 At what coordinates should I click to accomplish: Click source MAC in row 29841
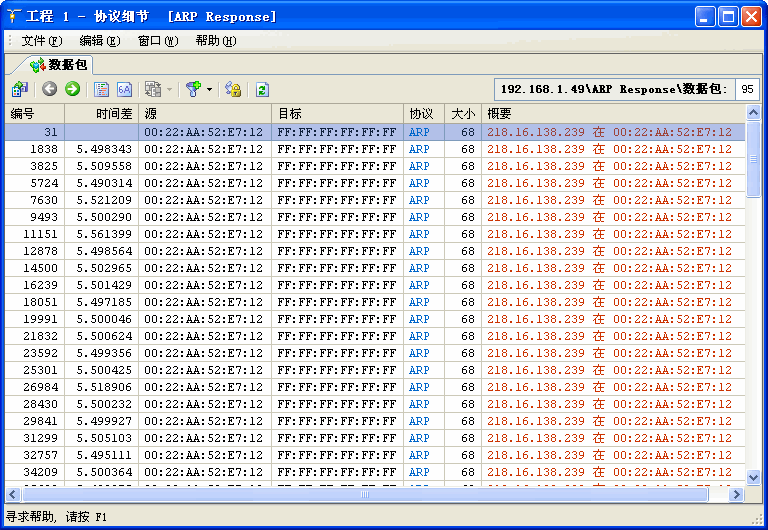[203, 421]
